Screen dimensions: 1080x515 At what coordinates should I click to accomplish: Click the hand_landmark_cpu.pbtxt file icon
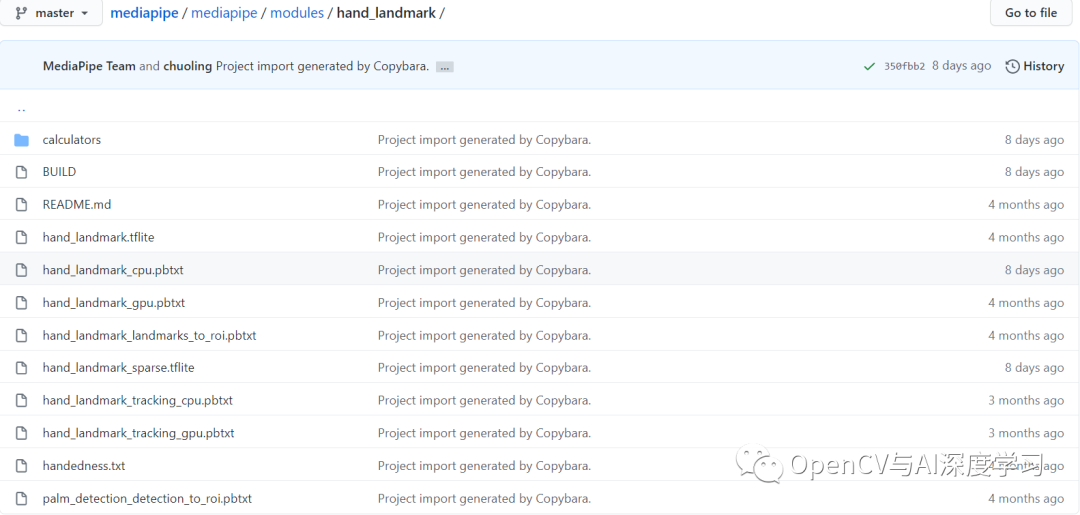point(21,271)
